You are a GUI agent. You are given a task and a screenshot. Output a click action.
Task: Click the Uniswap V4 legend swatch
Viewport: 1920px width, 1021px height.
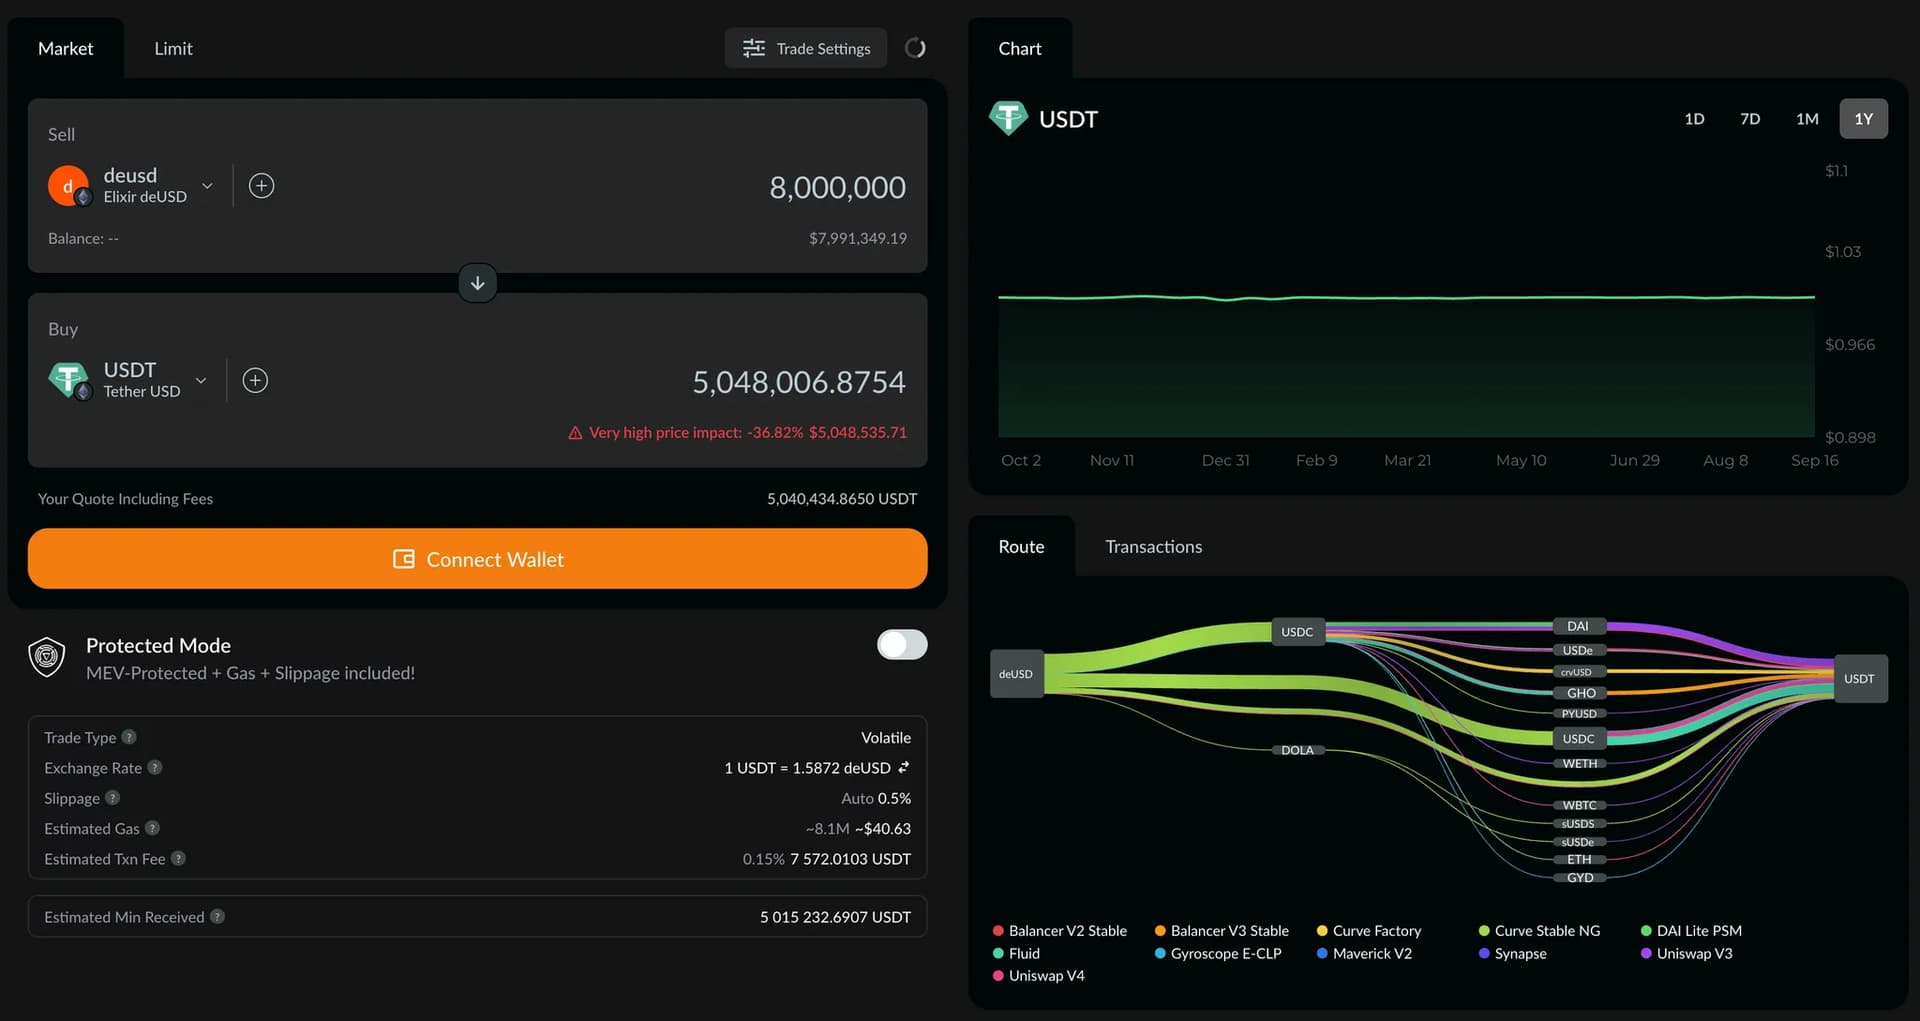coord(998,976)
